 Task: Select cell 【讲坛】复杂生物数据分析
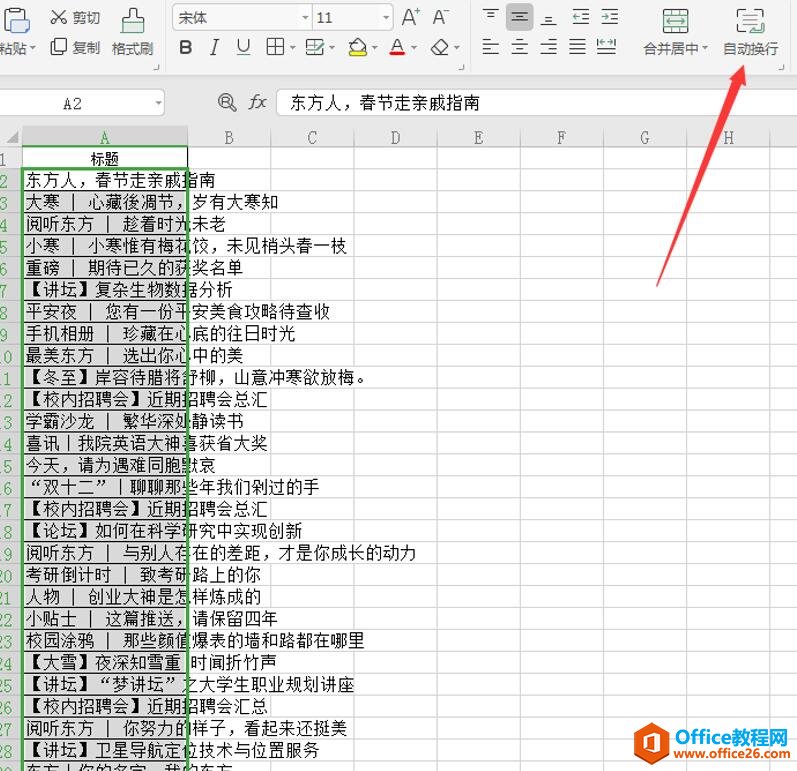[105, 290]
